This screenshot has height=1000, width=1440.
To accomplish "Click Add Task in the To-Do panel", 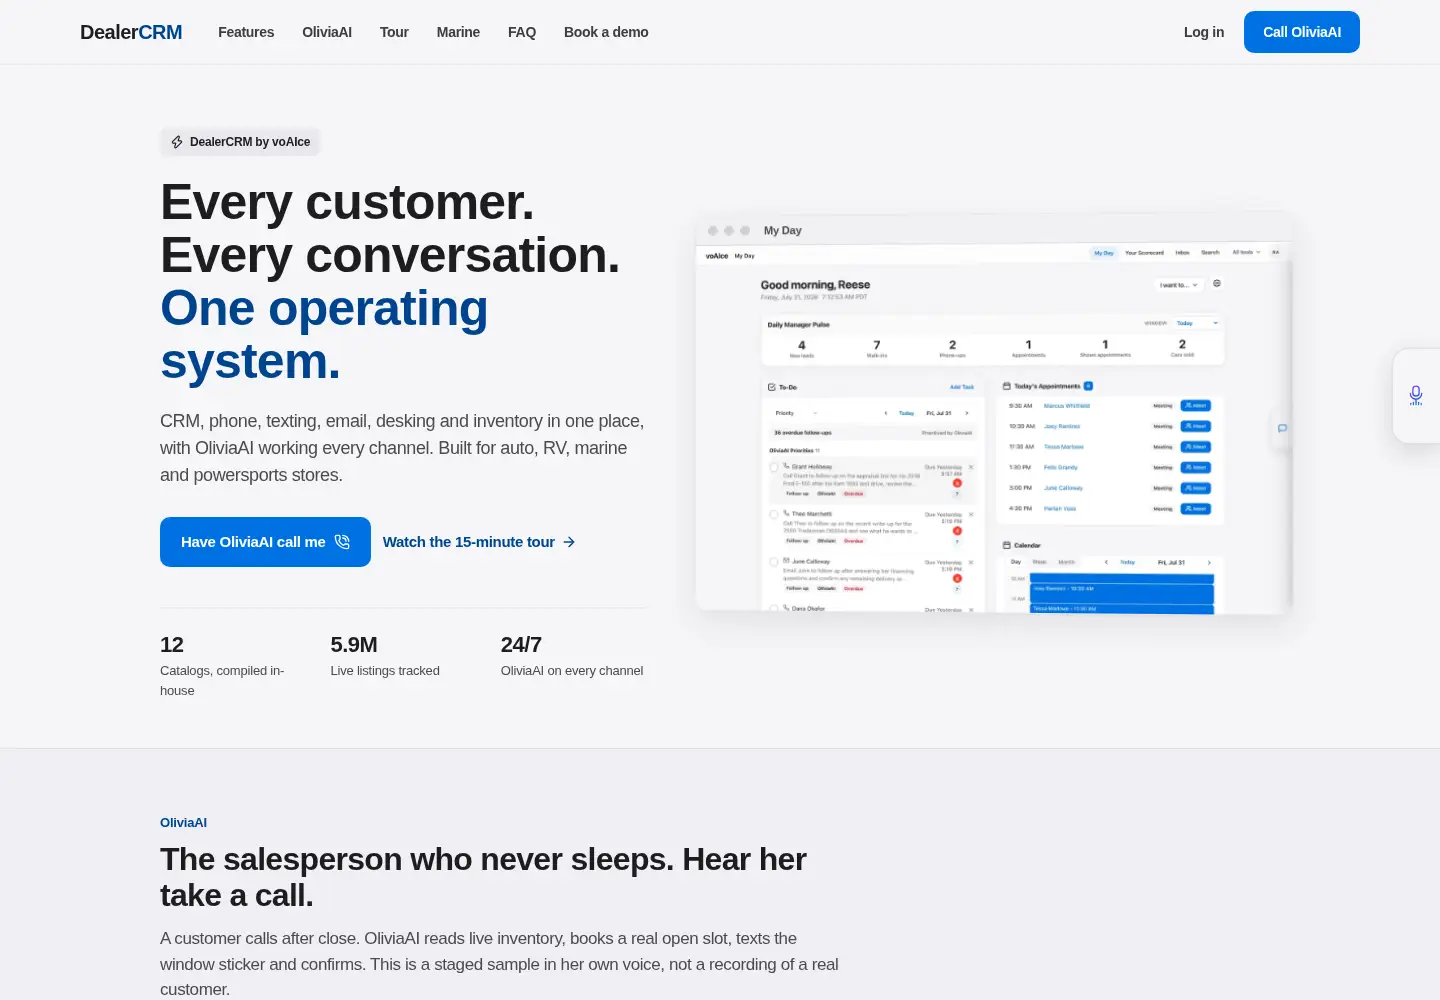I will 962,387.
